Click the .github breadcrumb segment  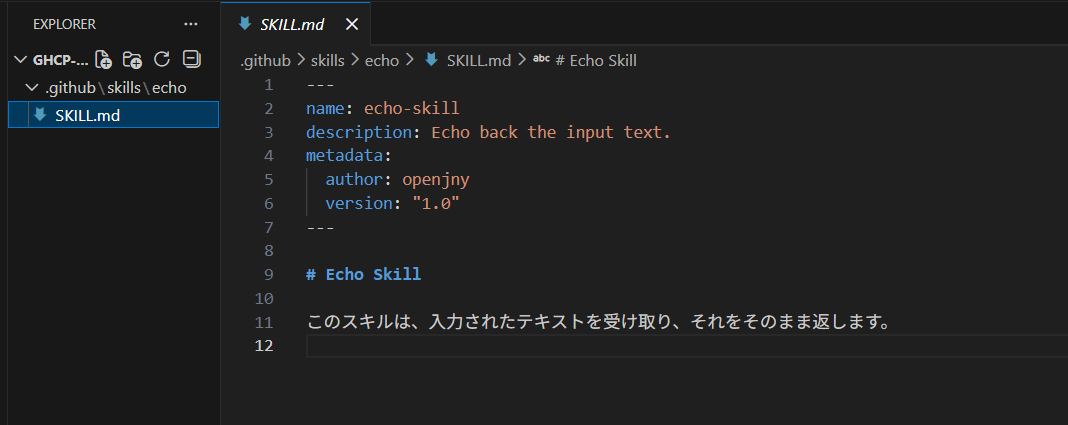tap(265, 60)
